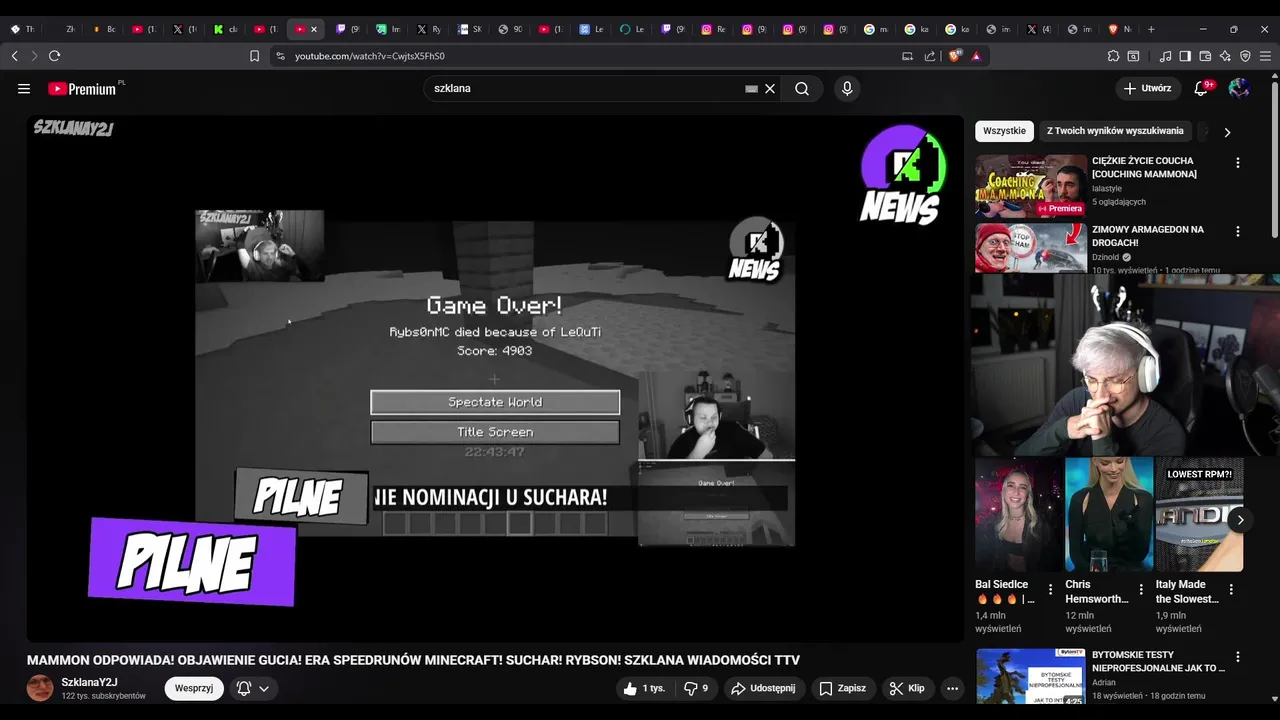Open the Chris Hemsworth short thumbnail
The width and height of the screenshot is (1280, 720).
coord(1109,514)
